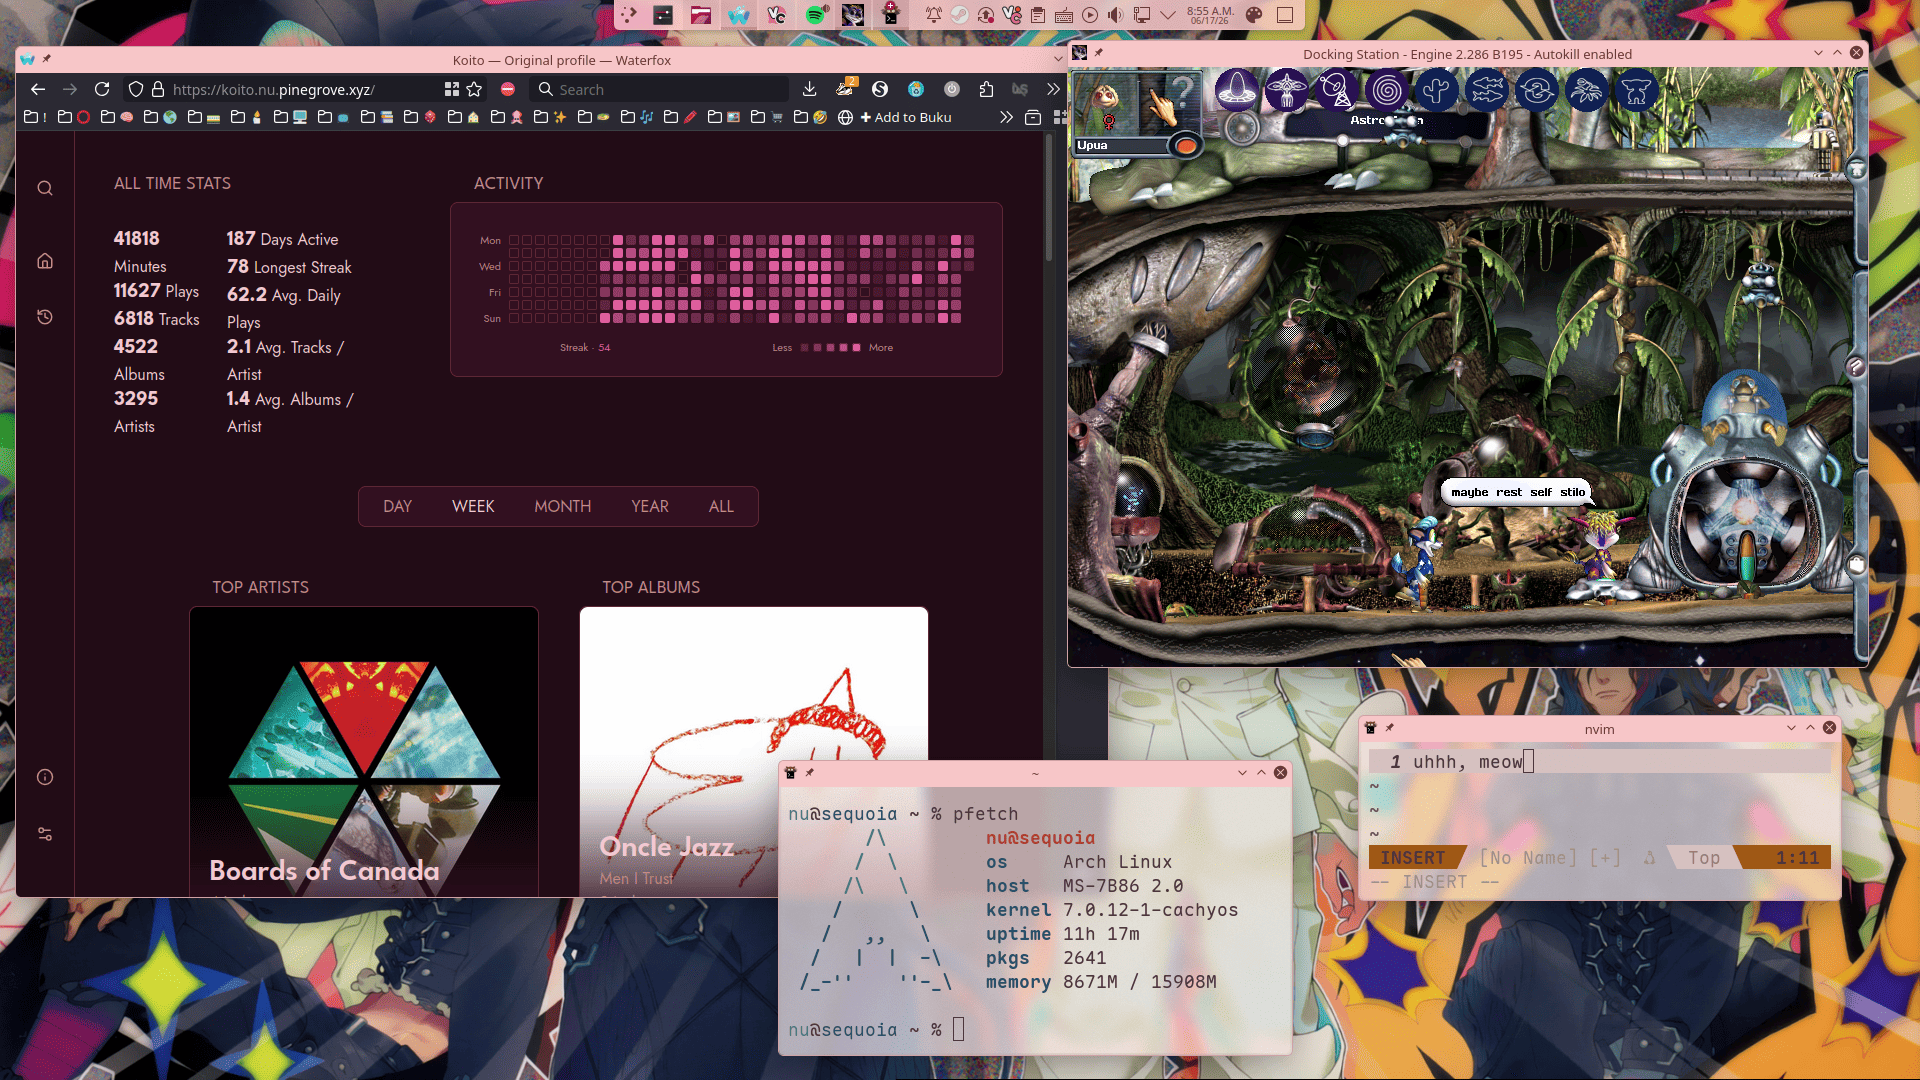Toggle pin on Docking Station window
The height and width of the screenshot is (1080, 1920).
pyautogui.click(x=1099, y=53)
